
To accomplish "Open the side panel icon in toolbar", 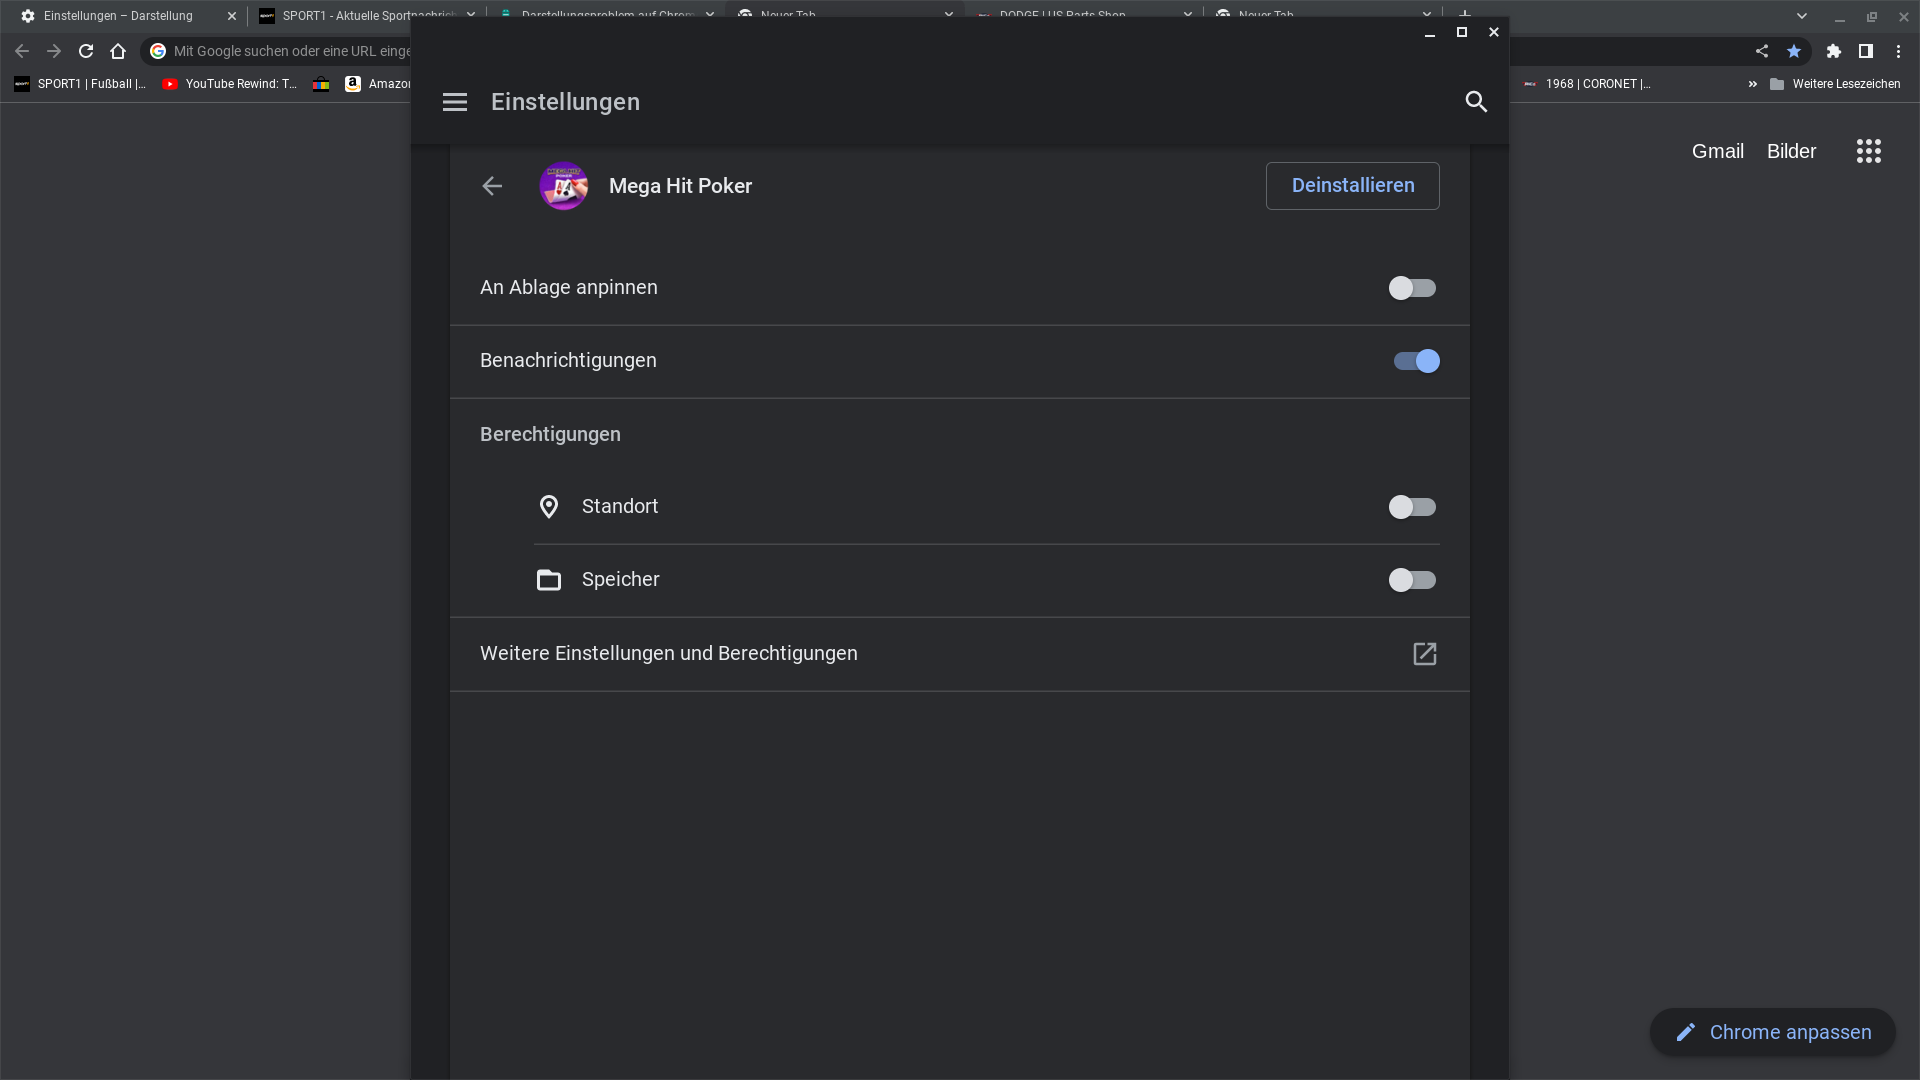I will pos(1865,51).
